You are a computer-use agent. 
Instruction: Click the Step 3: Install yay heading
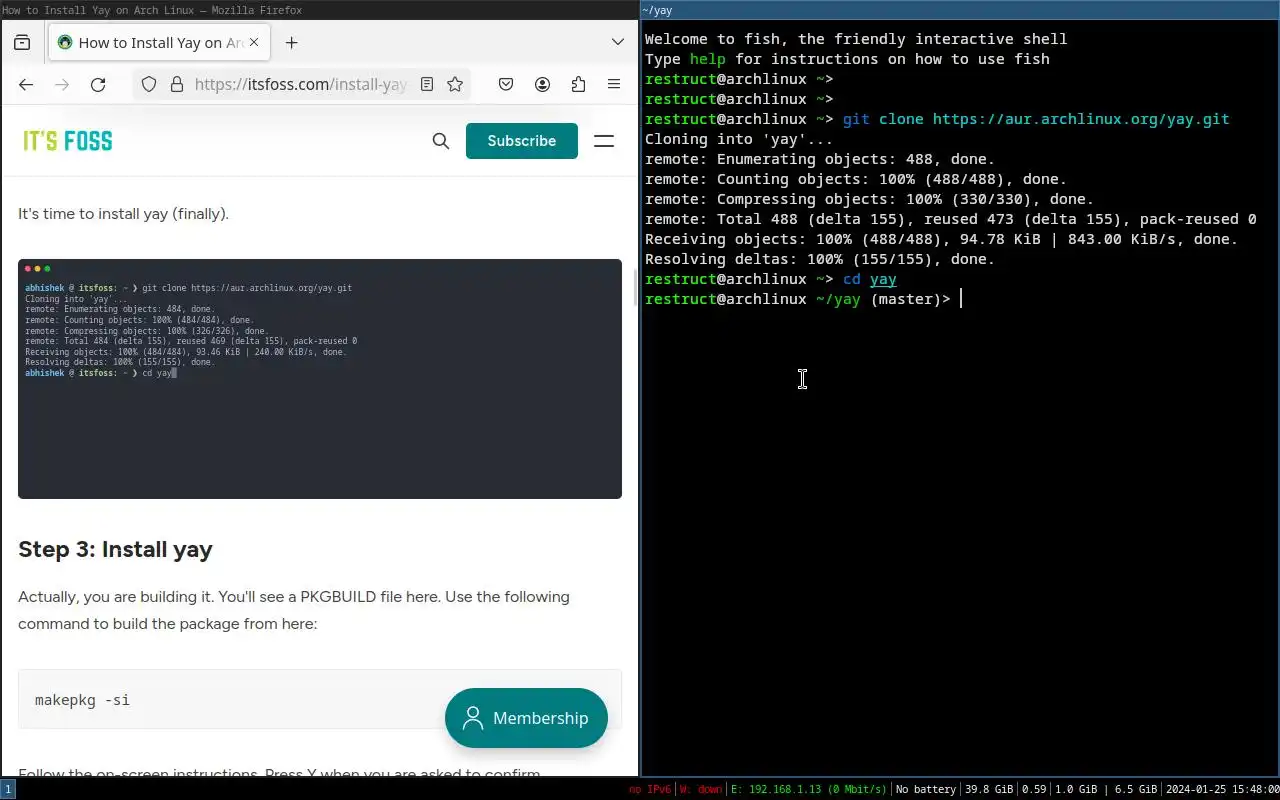tap(115, 549)
